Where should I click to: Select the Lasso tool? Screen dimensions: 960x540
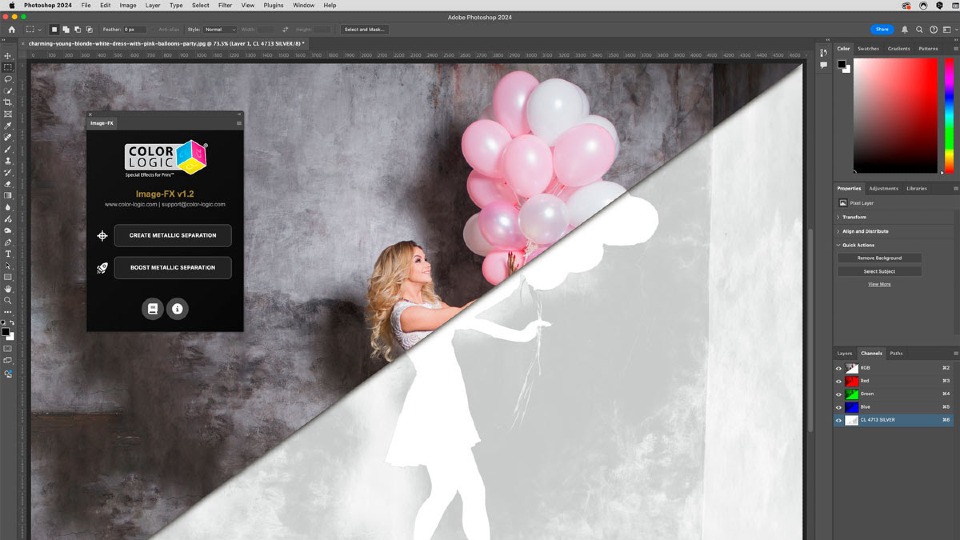pos(8,79)
